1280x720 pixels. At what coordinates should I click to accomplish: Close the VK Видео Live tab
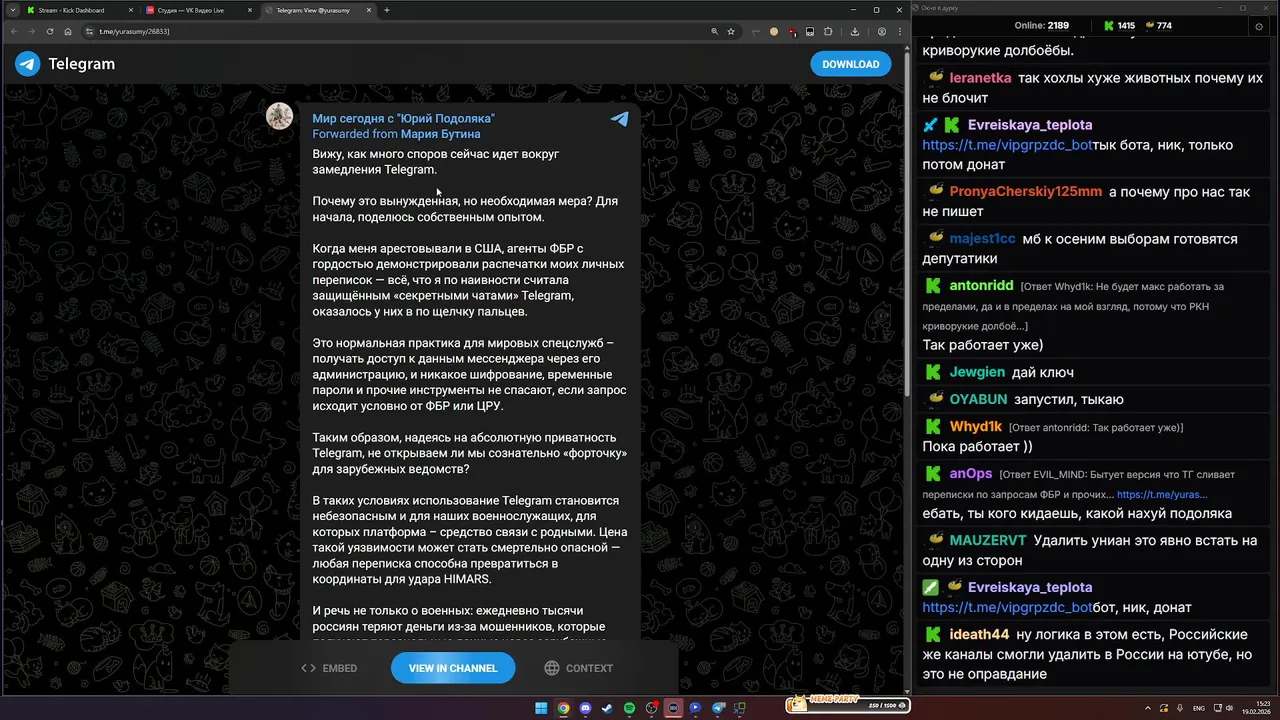click(x=249, y=10)
